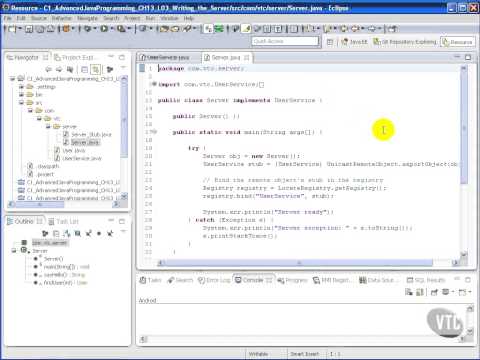The image size is (480, 360).
Task: Open the Run button dropdown arrow
Action: 112,29
